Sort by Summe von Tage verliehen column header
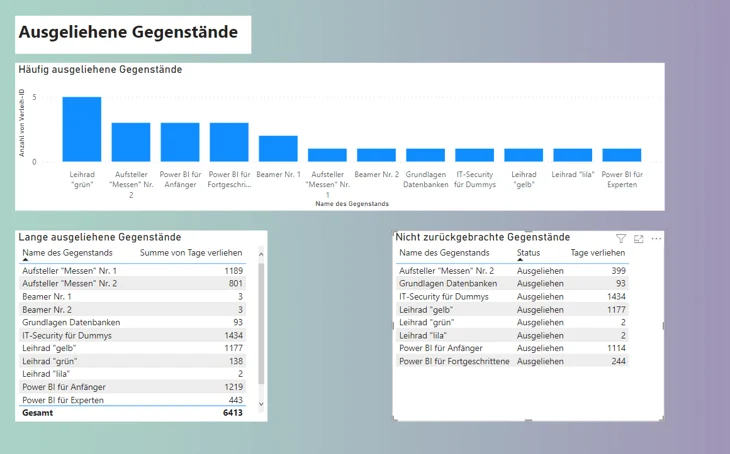The image size is (730, 454). coord(191,253)
